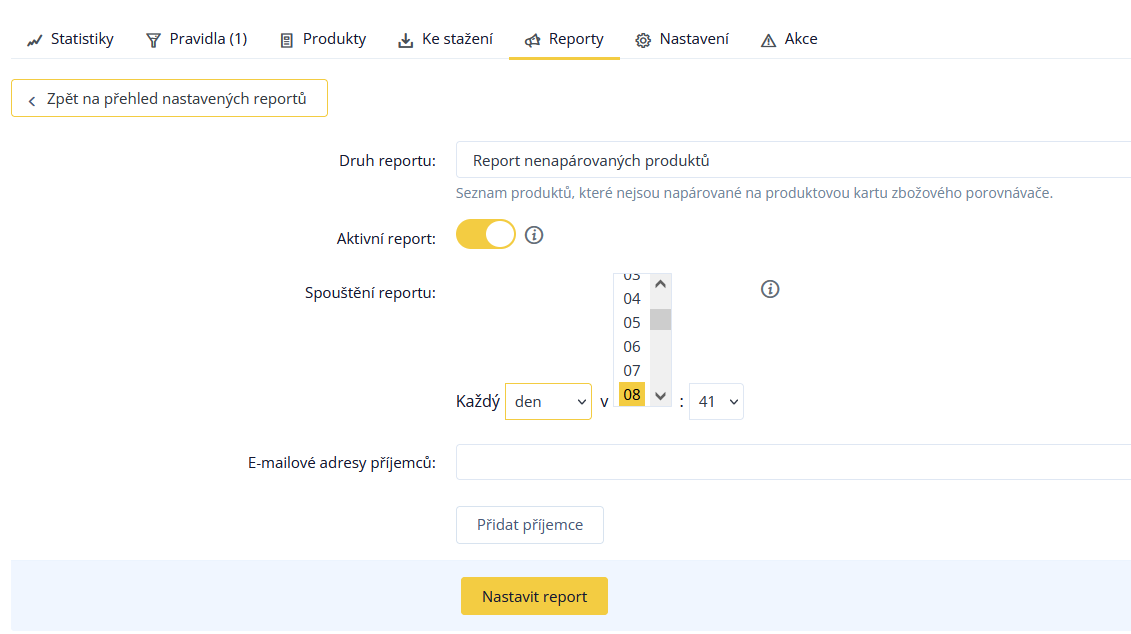
Task: Switch to Pravidla (1) tab
Action: (195, 39)
